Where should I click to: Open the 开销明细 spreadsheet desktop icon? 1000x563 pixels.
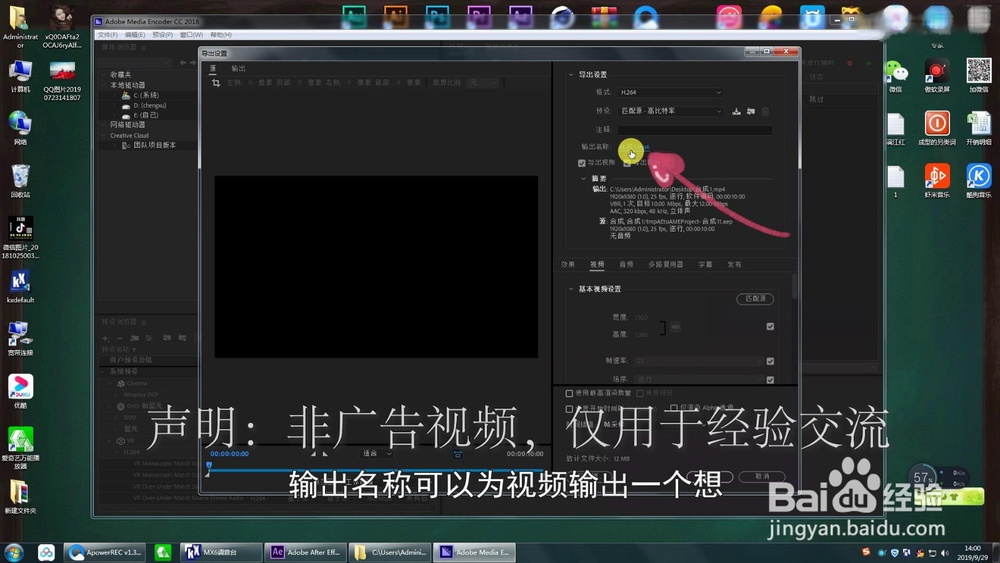(x=978, y=128)
